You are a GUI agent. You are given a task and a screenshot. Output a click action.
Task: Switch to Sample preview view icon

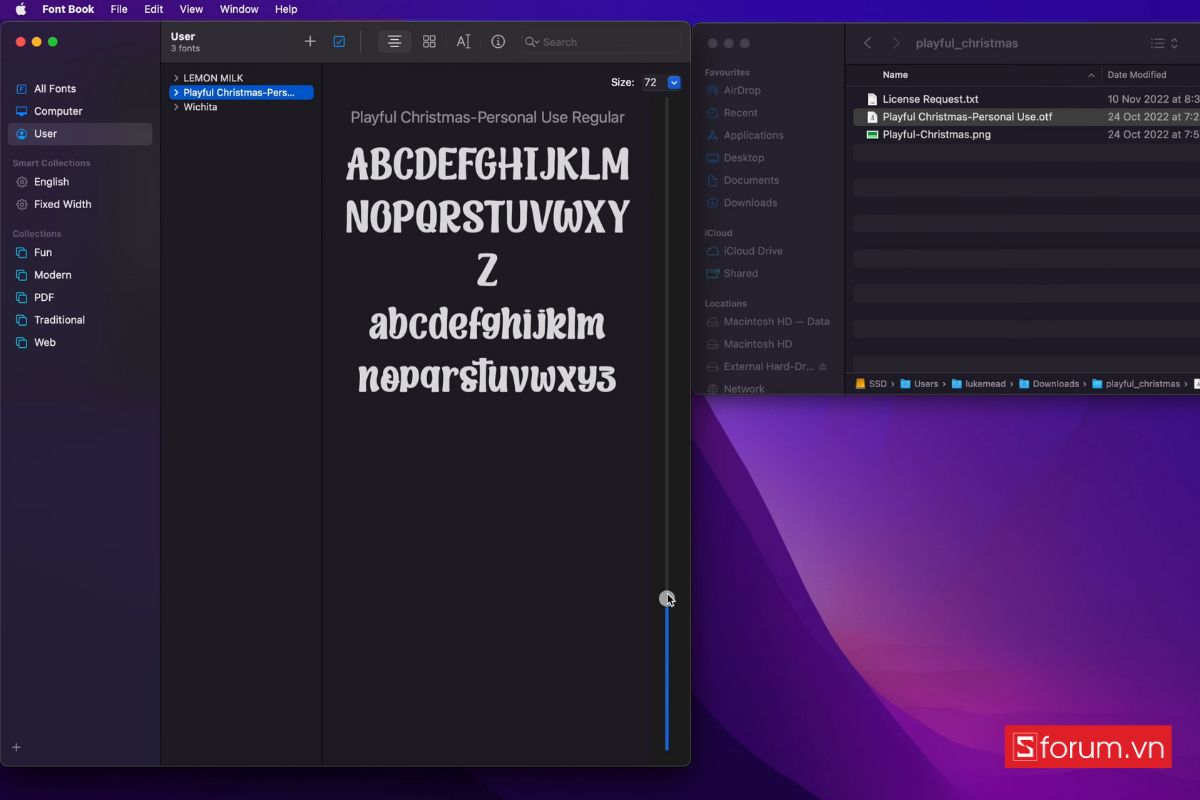point(394,41)
